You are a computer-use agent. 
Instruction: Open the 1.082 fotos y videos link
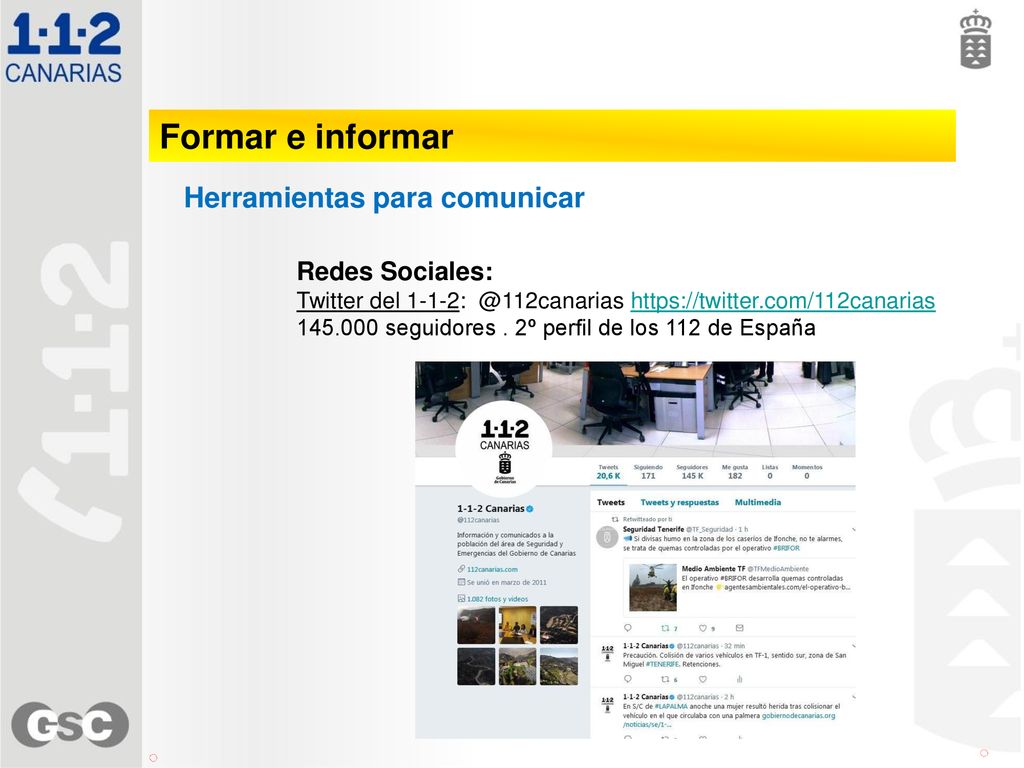(x=498, y=599)
